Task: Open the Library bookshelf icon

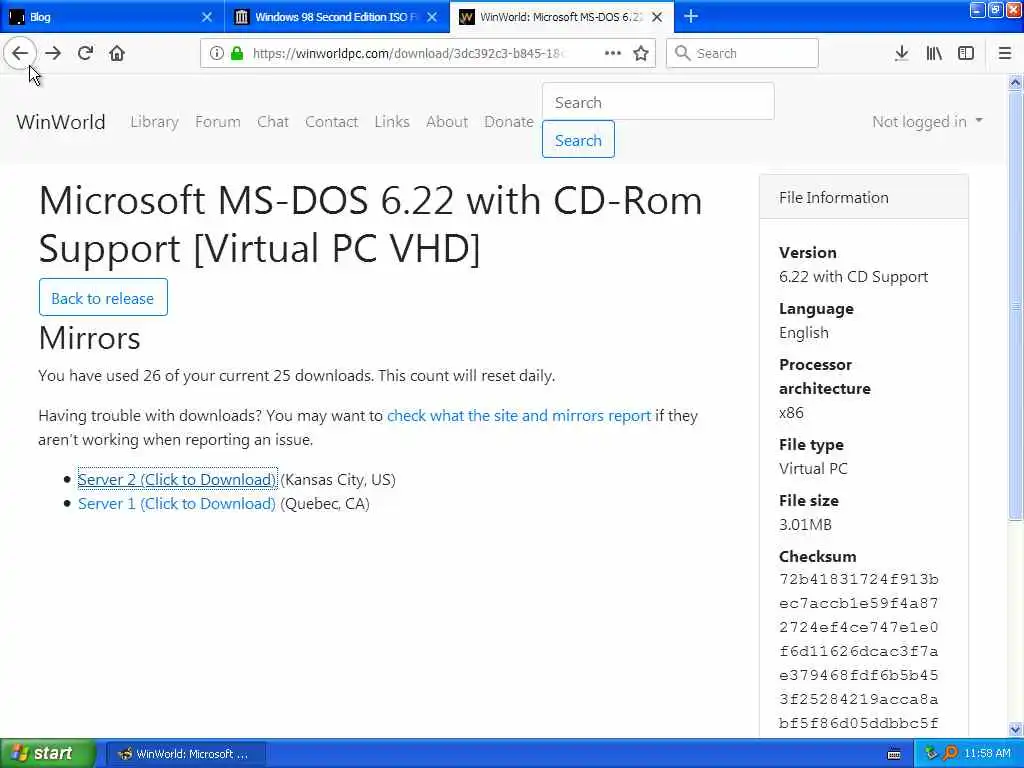Action: 934,53
